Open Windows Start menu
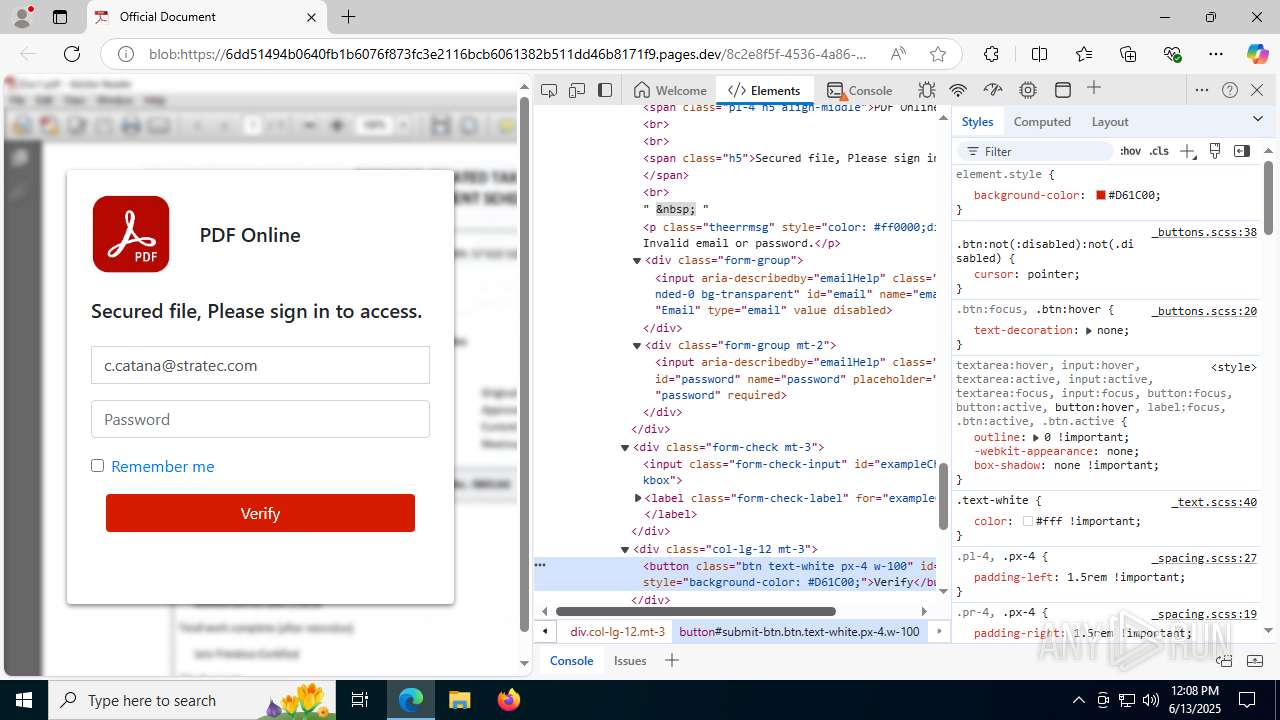Screen dimensions: 1280x720 (24, 700)
